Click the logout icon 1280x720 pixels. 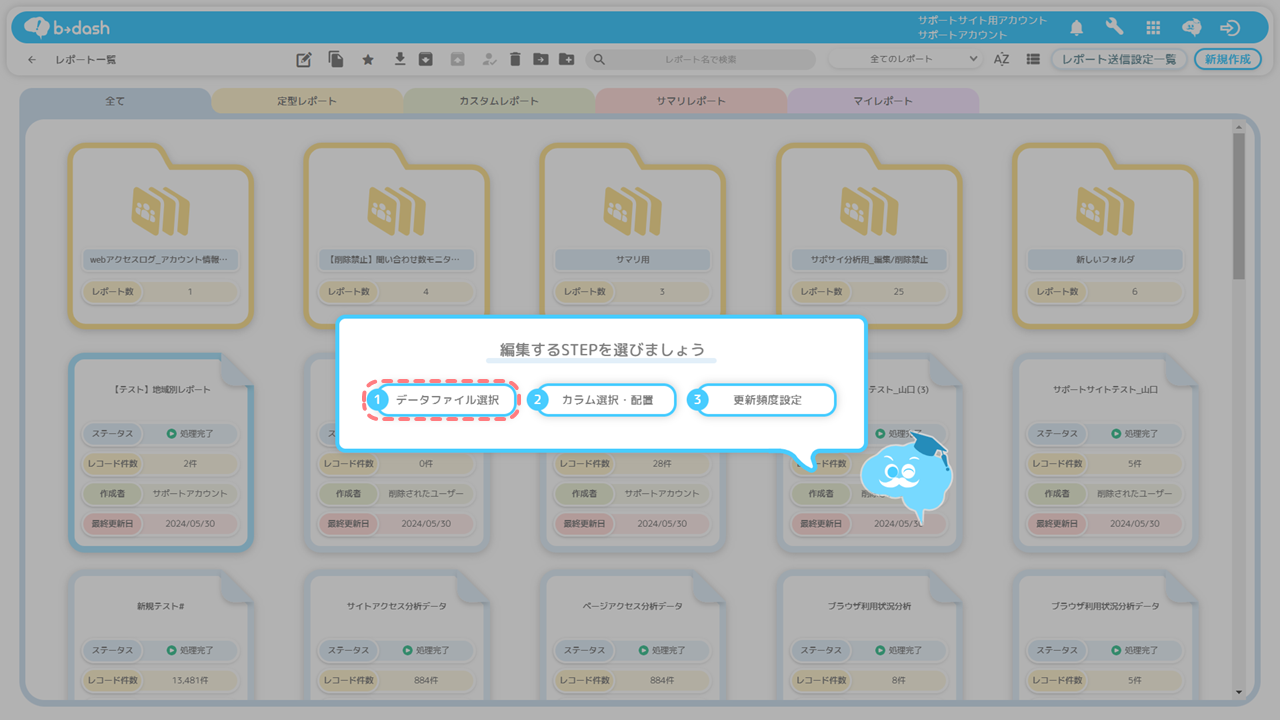(x=1231, y=27)
